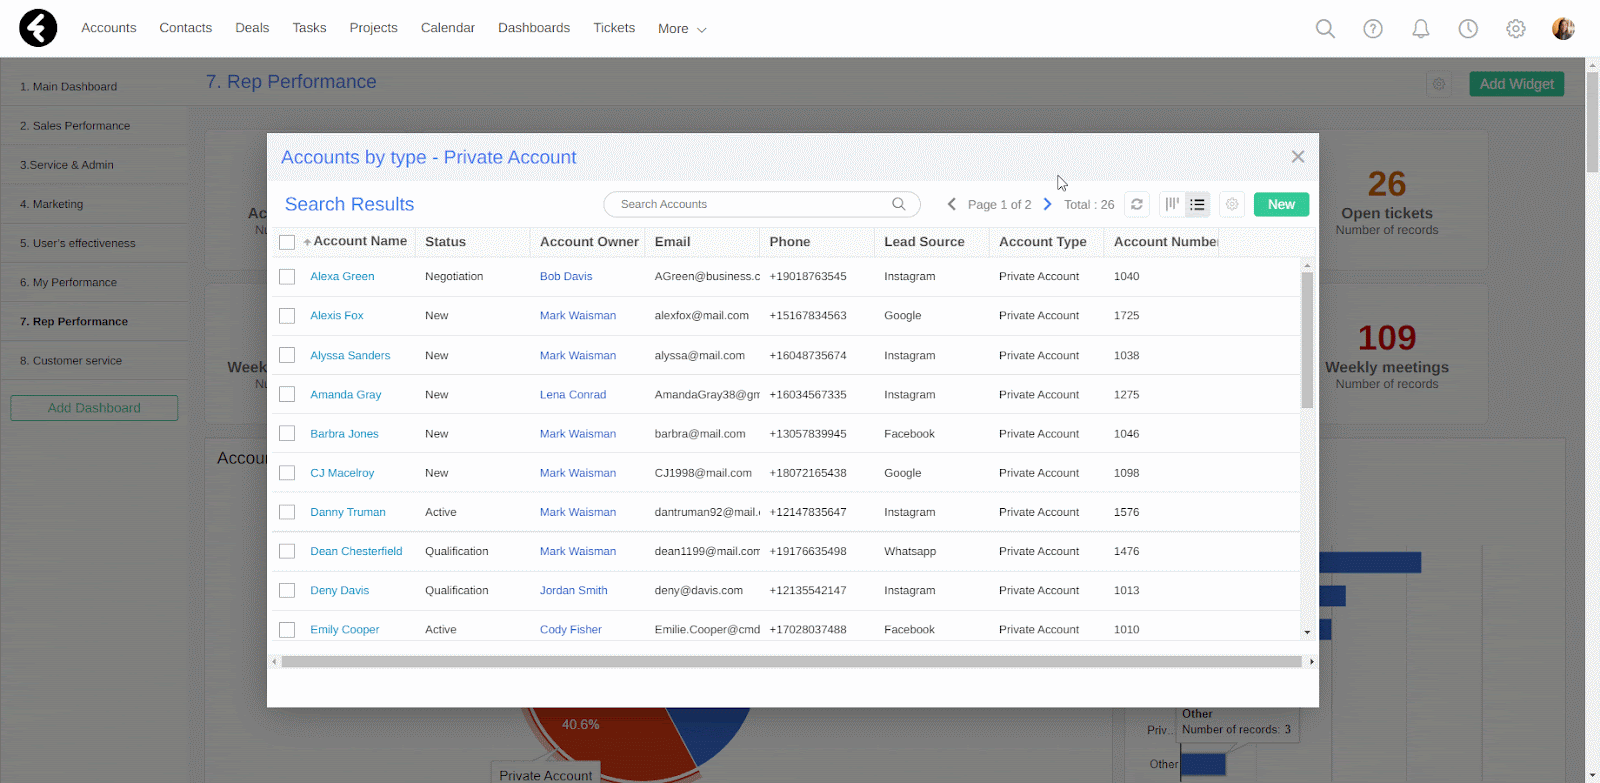Open the Tasks menu

pos(309,28)
